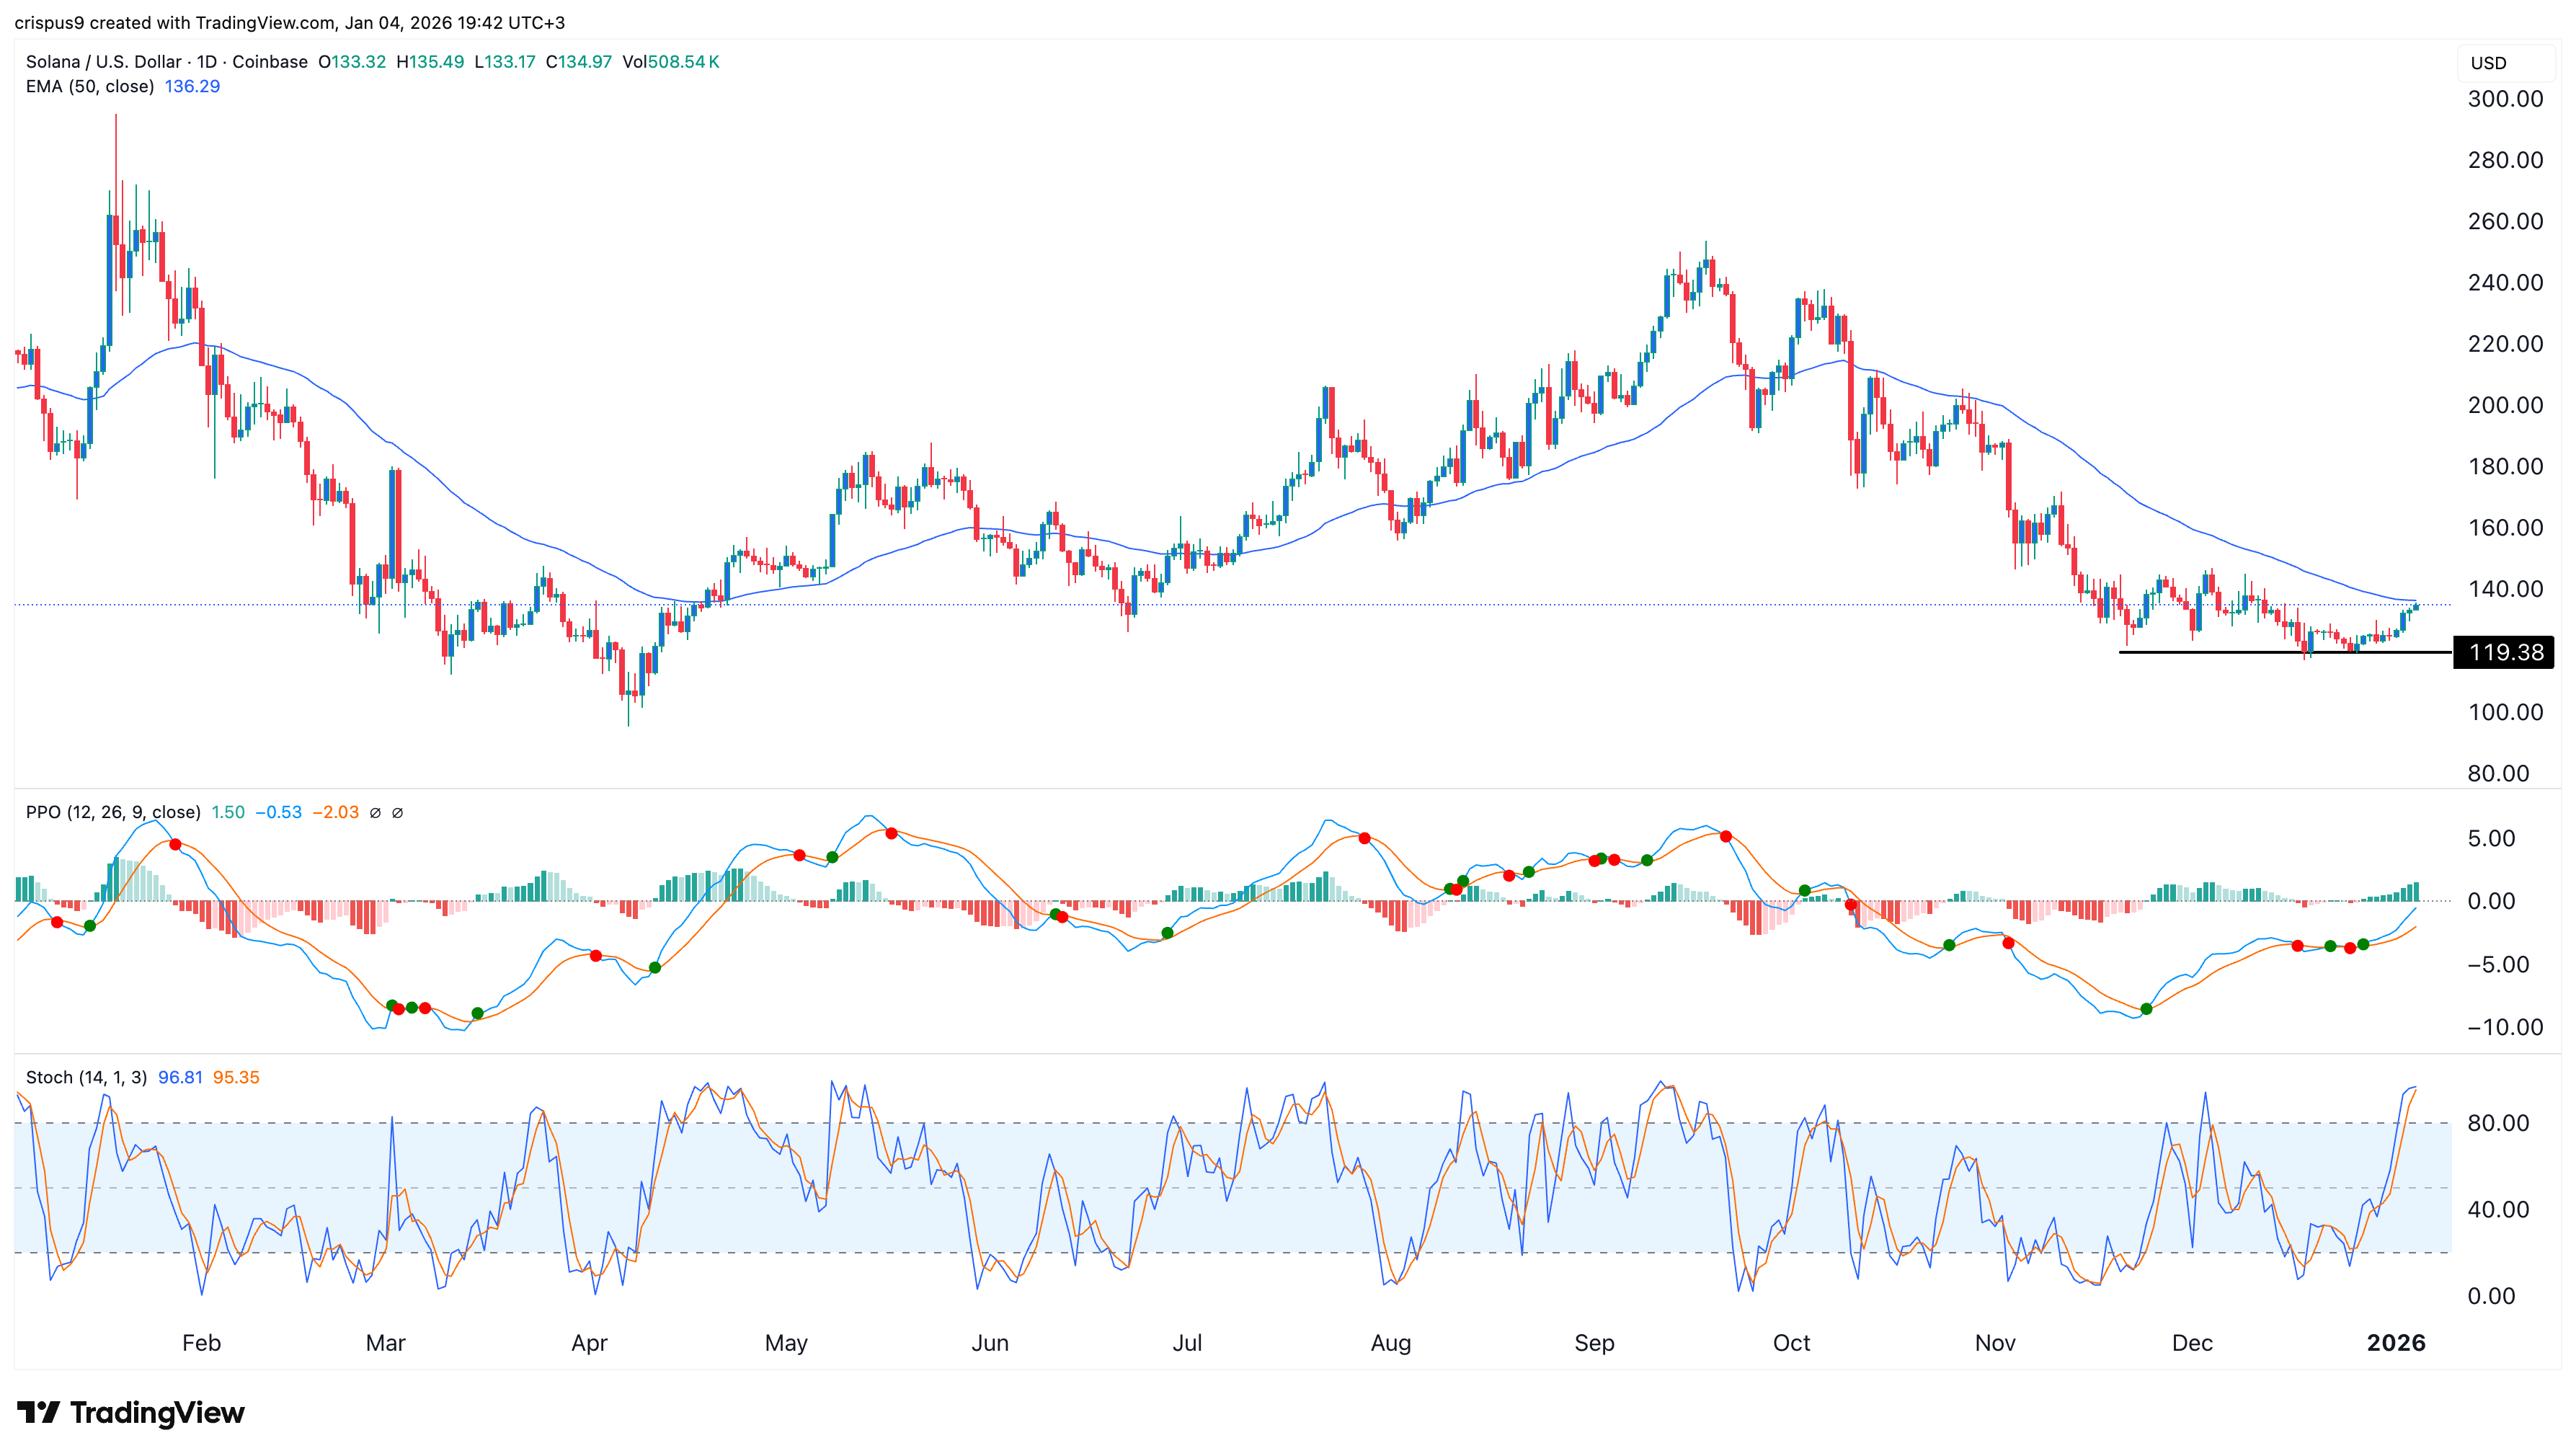Click the Sep label on time axis
The image size is (2576, 1456).
(1594, 1343)
